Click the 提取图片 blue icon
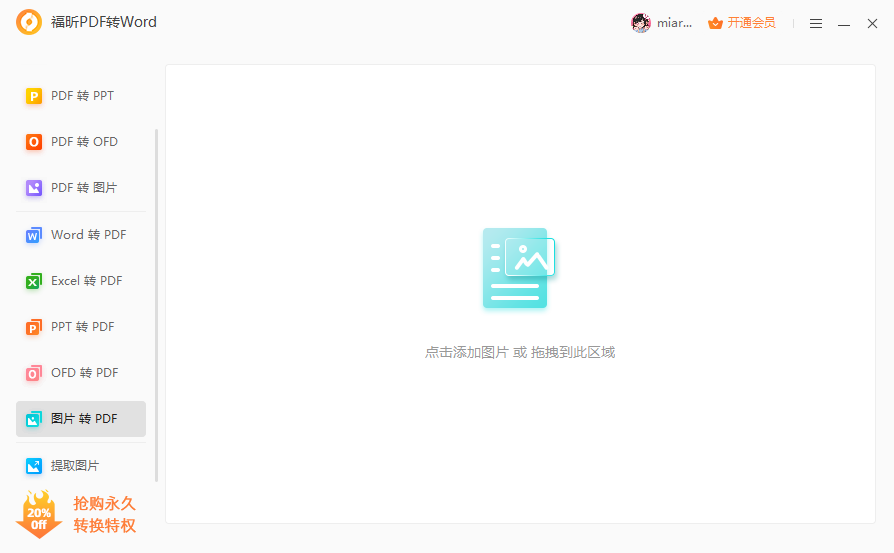The width and height of the screenshot is (894, 553). (34, 466)
